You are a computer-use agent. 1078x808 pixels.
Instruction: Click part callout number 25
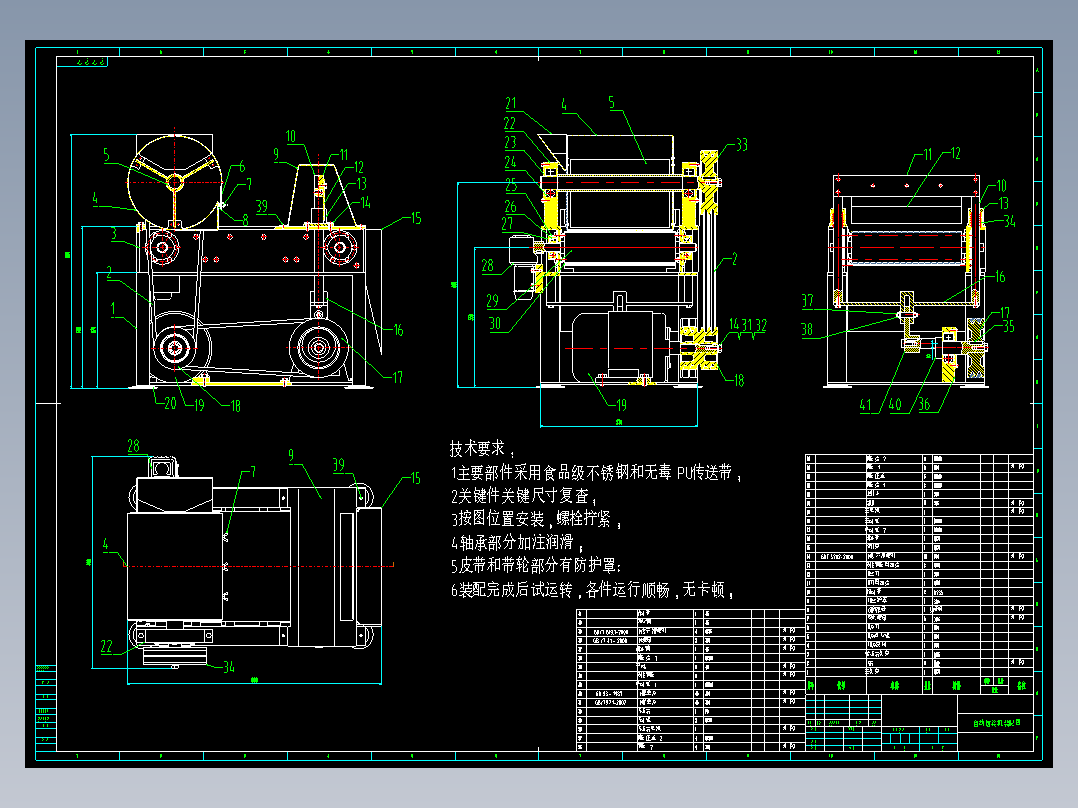[511, 185]
